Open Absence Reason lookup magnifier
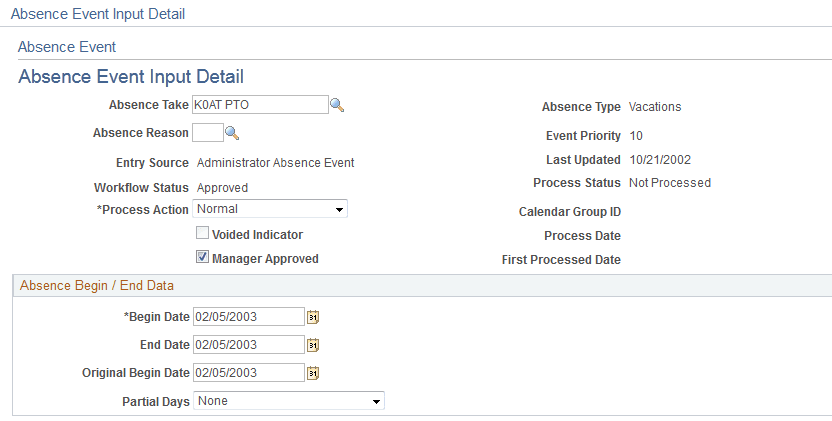832x421 pixels. [x=232, y=133]
